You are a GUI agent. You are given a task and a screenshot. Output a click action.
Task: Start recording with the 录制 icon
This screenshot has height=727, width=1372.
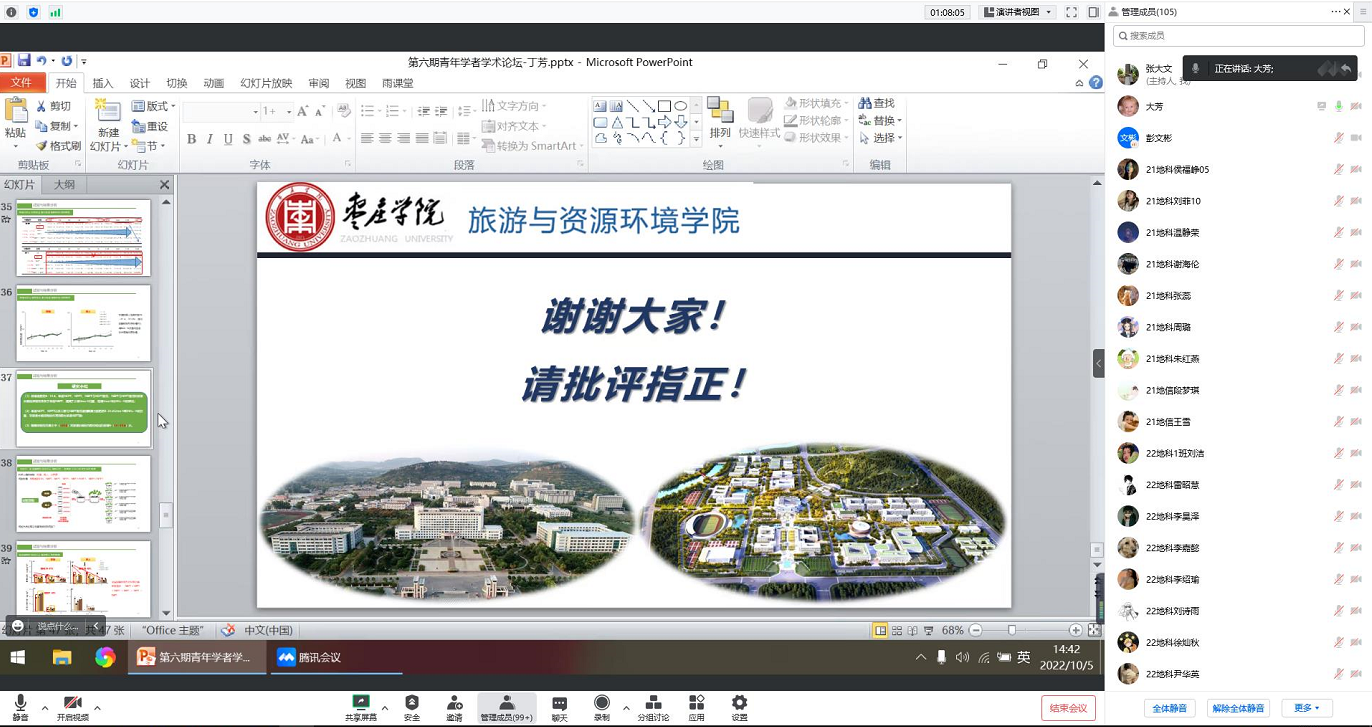click(x=601, y=707)
